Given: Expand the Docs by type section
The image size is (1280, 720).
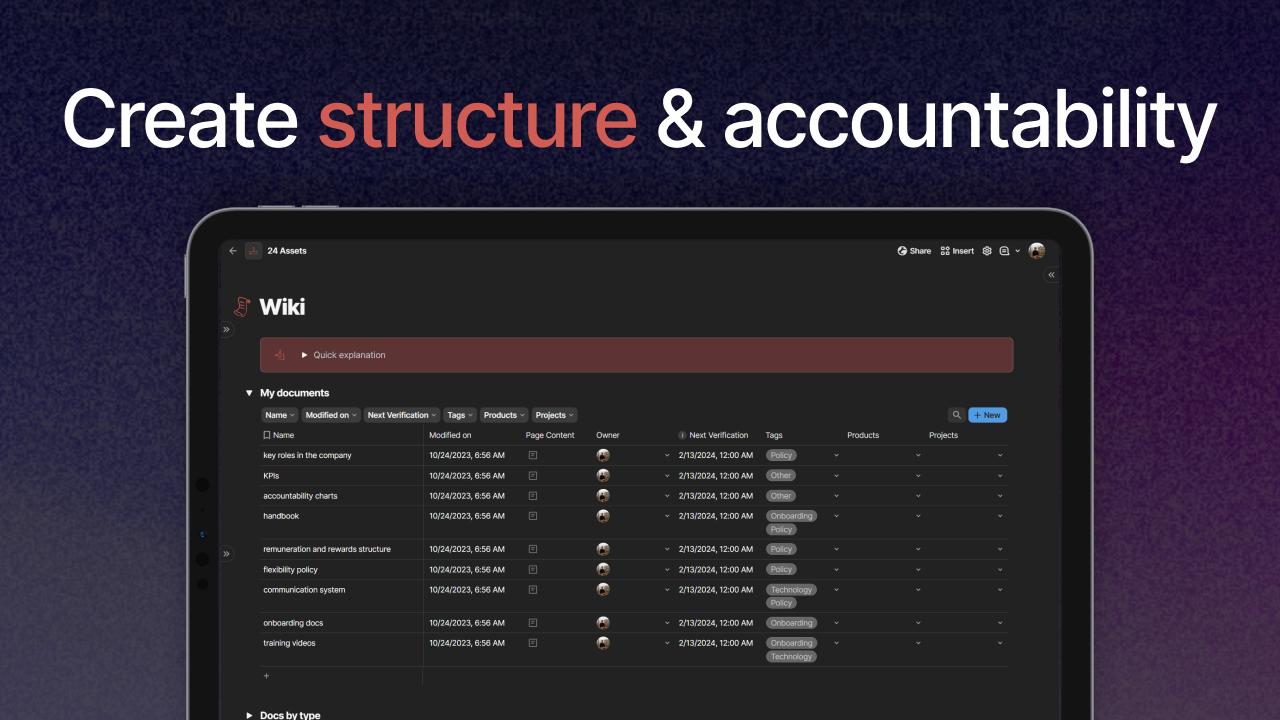Looking at the screenshot, I should [249, 715].
